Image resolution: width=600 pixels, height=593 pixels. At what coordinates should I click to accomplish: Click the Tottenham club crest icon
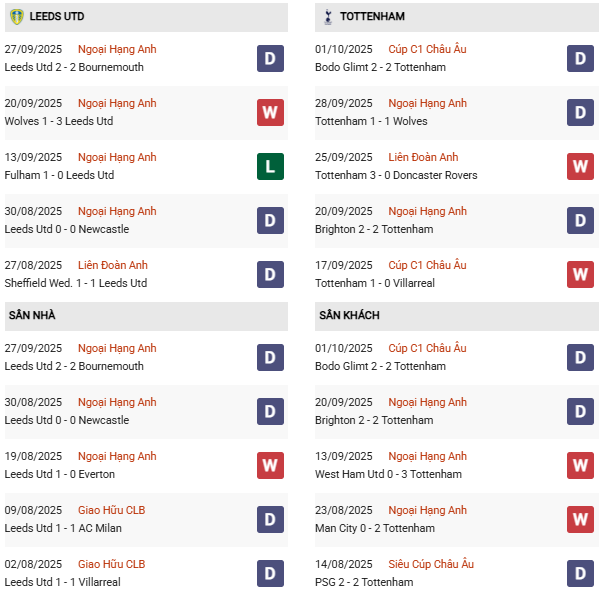pyautogui.click(x=327, y=17)
